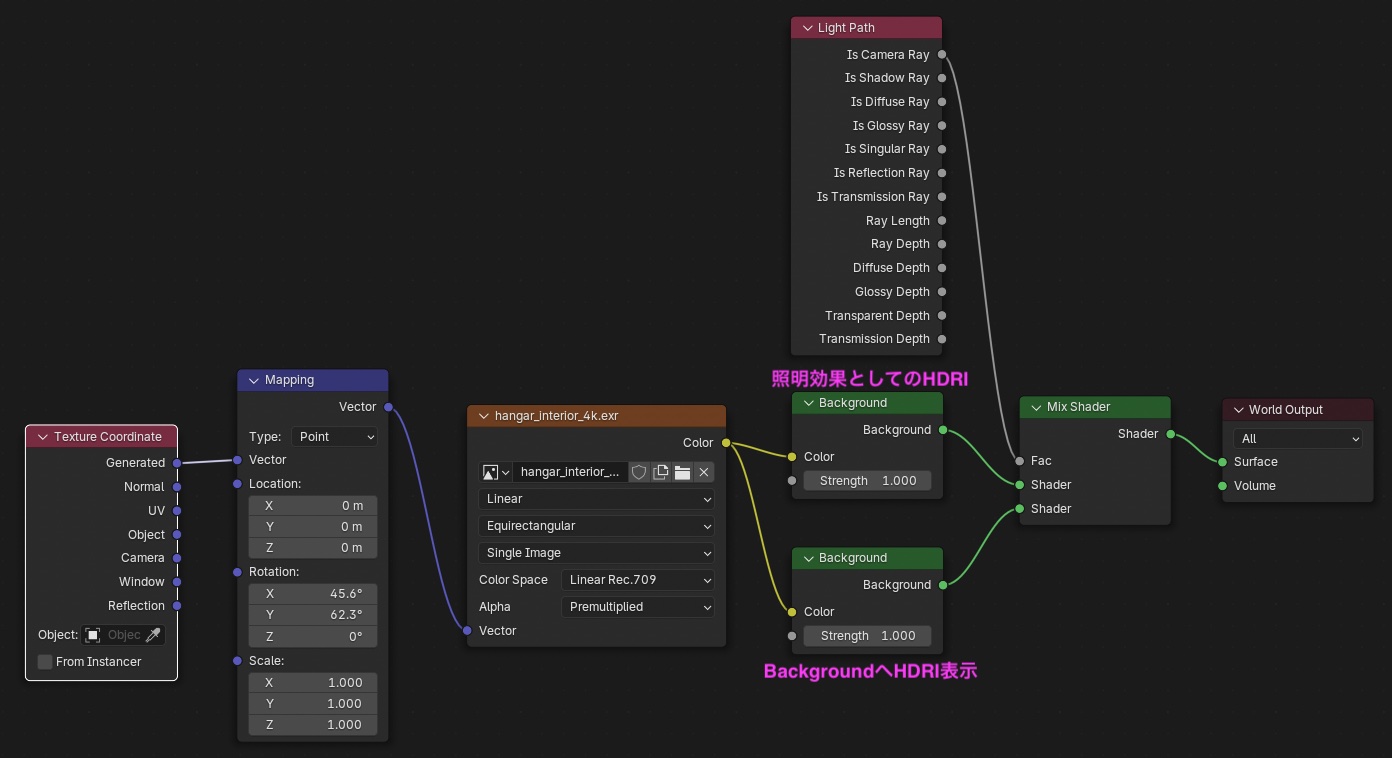Click the Scale Z 1.000 field
1392x758 pixels.
[313, 725]
